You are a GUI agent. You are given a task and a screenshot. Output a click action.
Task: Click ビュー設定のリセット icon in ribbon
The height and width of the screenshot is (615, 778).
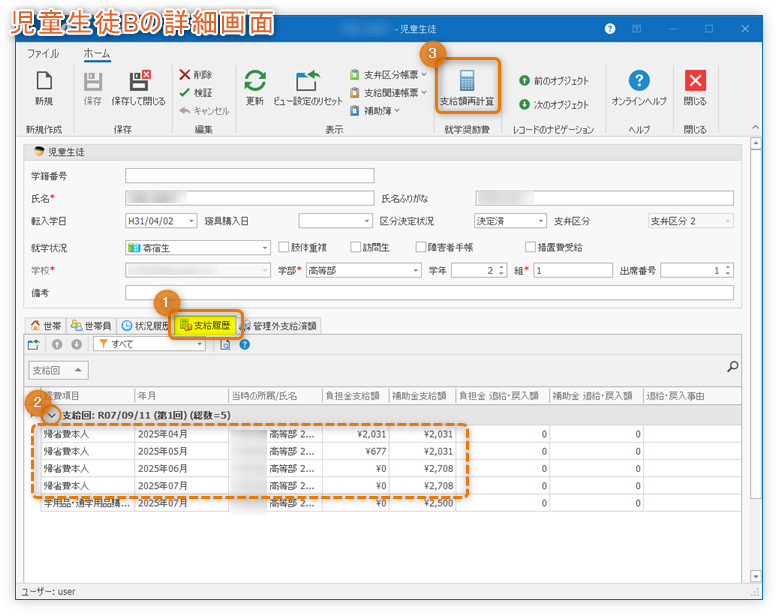click(x=307, y=81)
